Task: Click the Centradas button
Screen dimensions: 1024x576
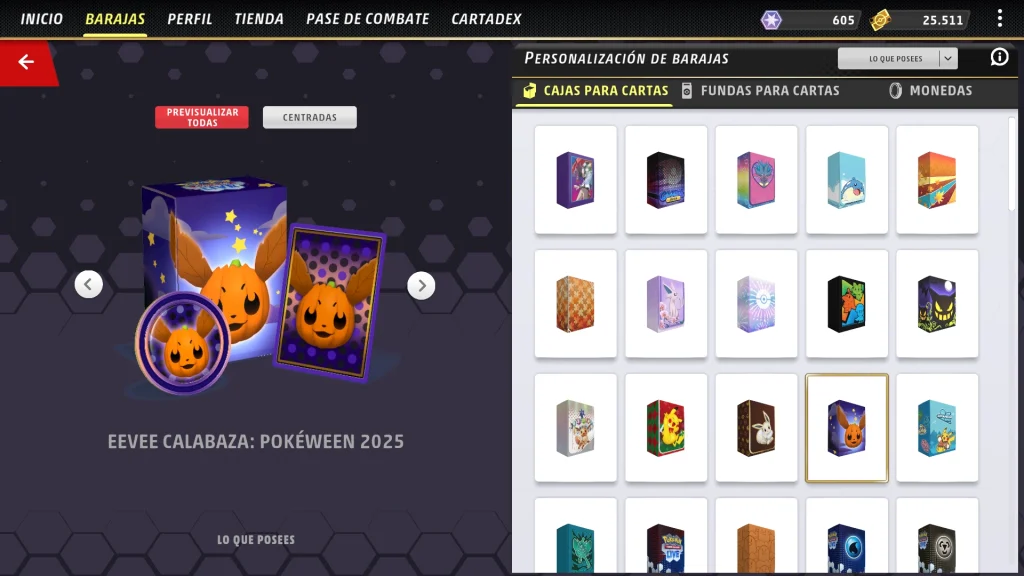Action: coord(310,118)
